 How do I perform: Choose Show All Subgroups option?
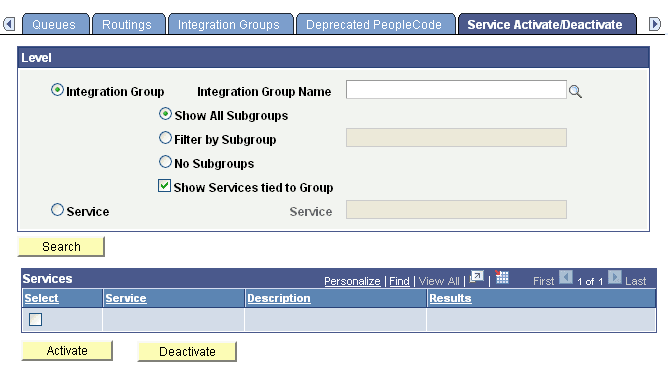point(165,114)
